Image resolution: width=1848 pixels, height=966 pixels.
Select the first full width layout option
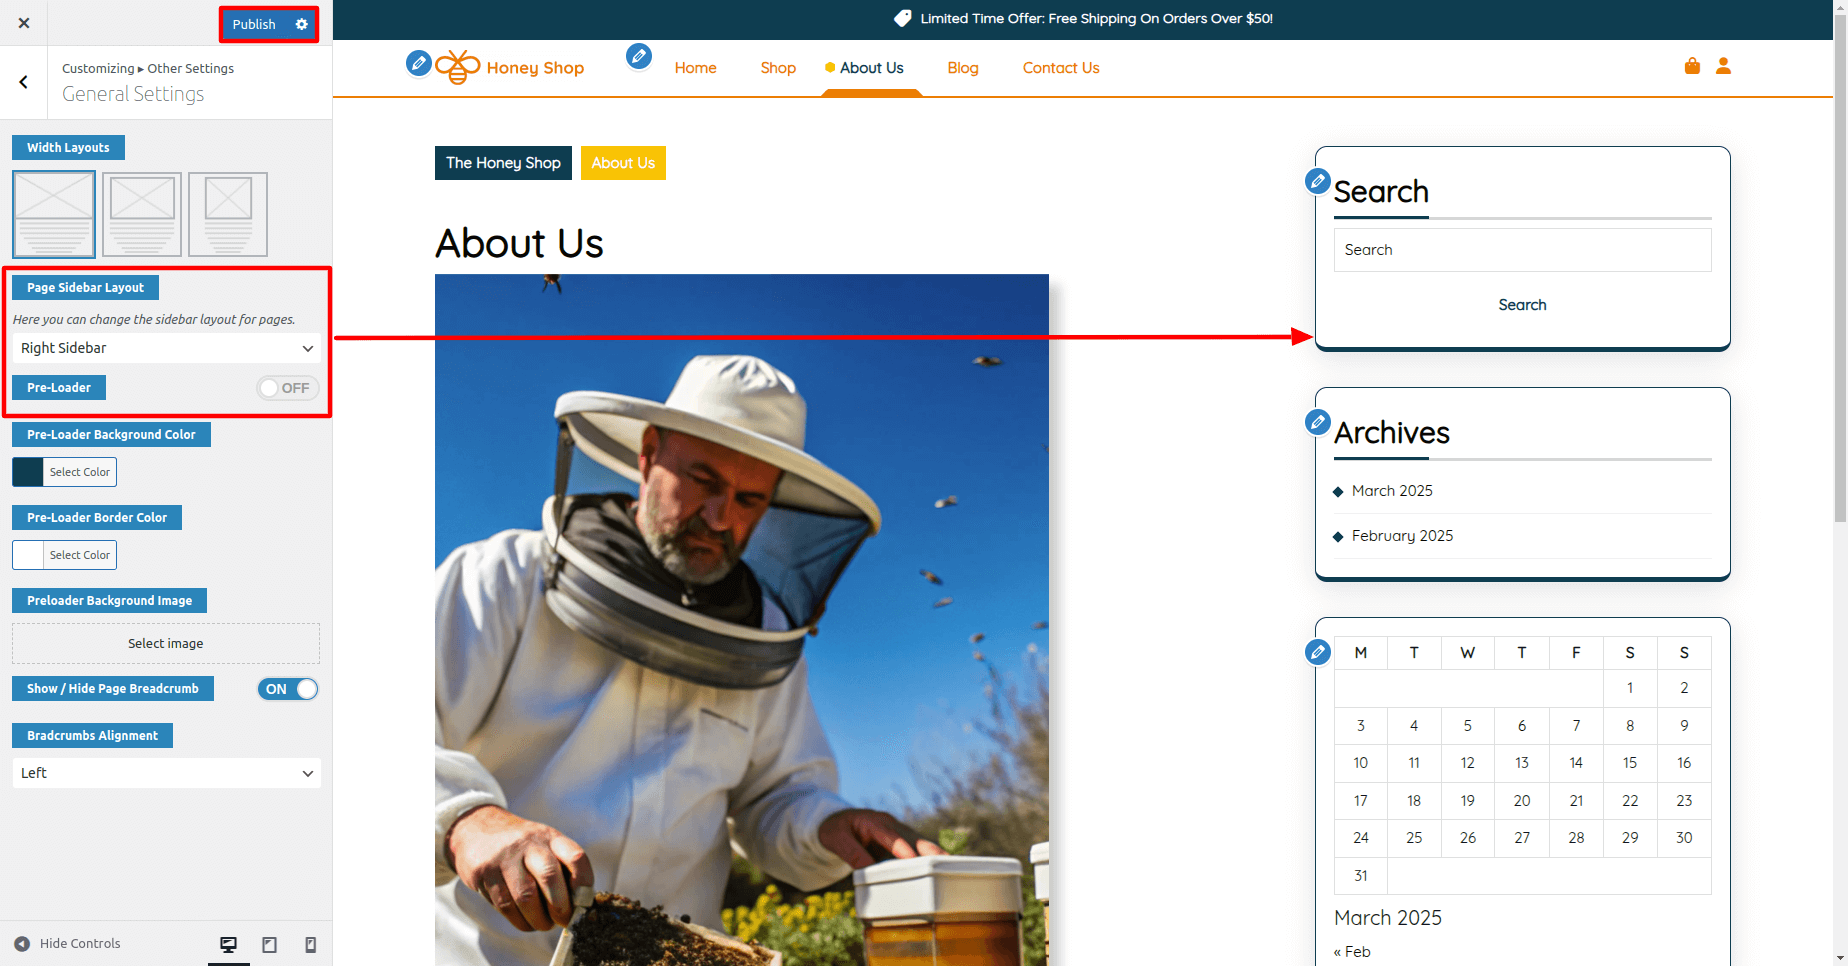click(x=54, y=214)
